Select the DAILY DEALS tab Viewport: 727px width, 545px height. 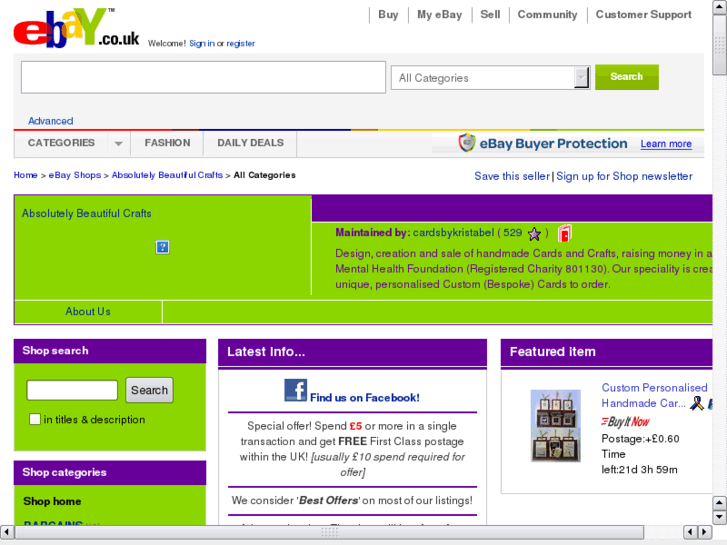coord(250,143)
